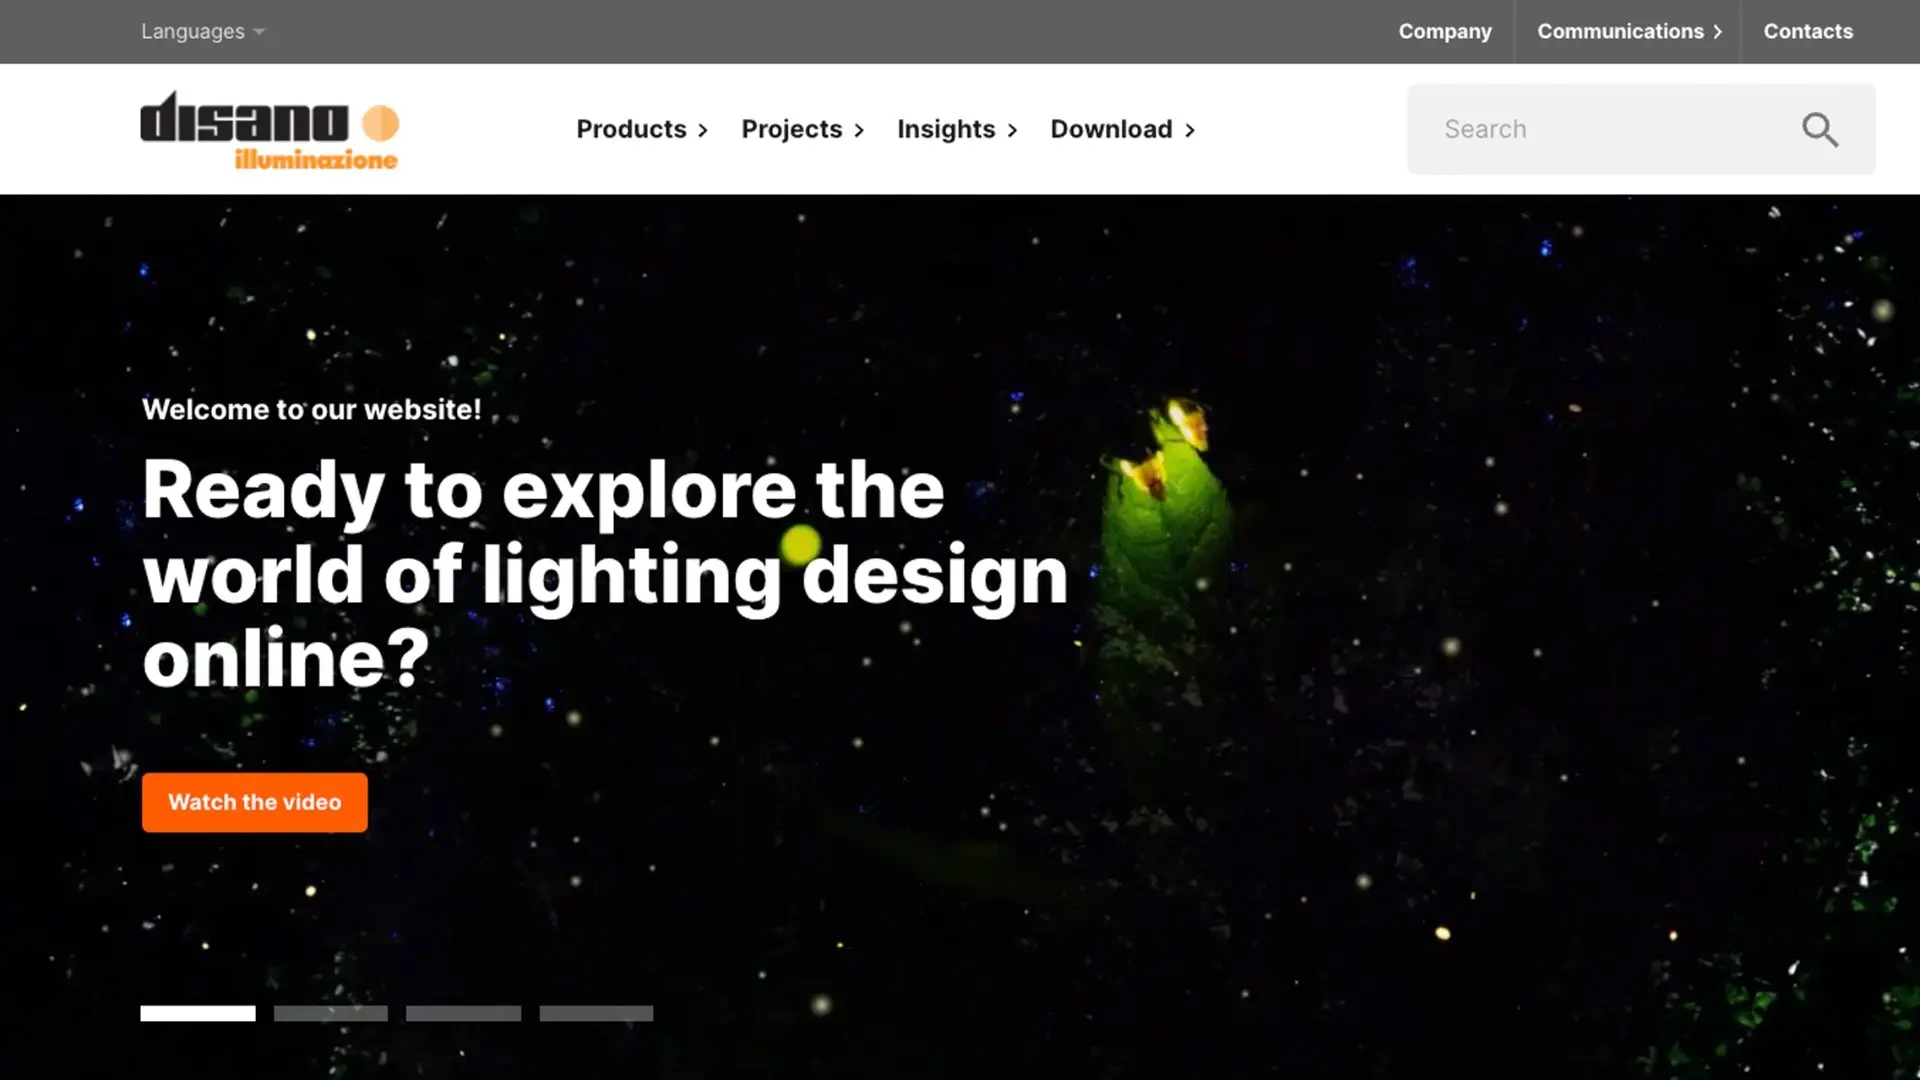The width and height of the screenshot is (1920, 1080).
Task: Expand the Insights menu
Action: tap(957, 129)
